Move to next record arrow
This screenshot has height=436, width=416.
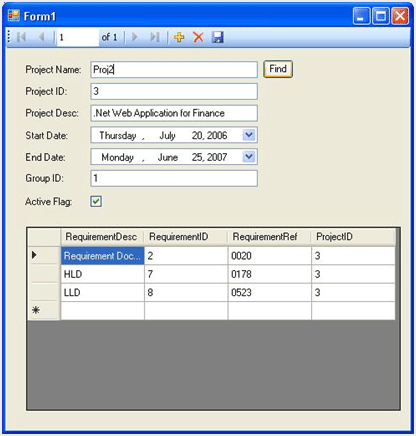click(135, 37)
